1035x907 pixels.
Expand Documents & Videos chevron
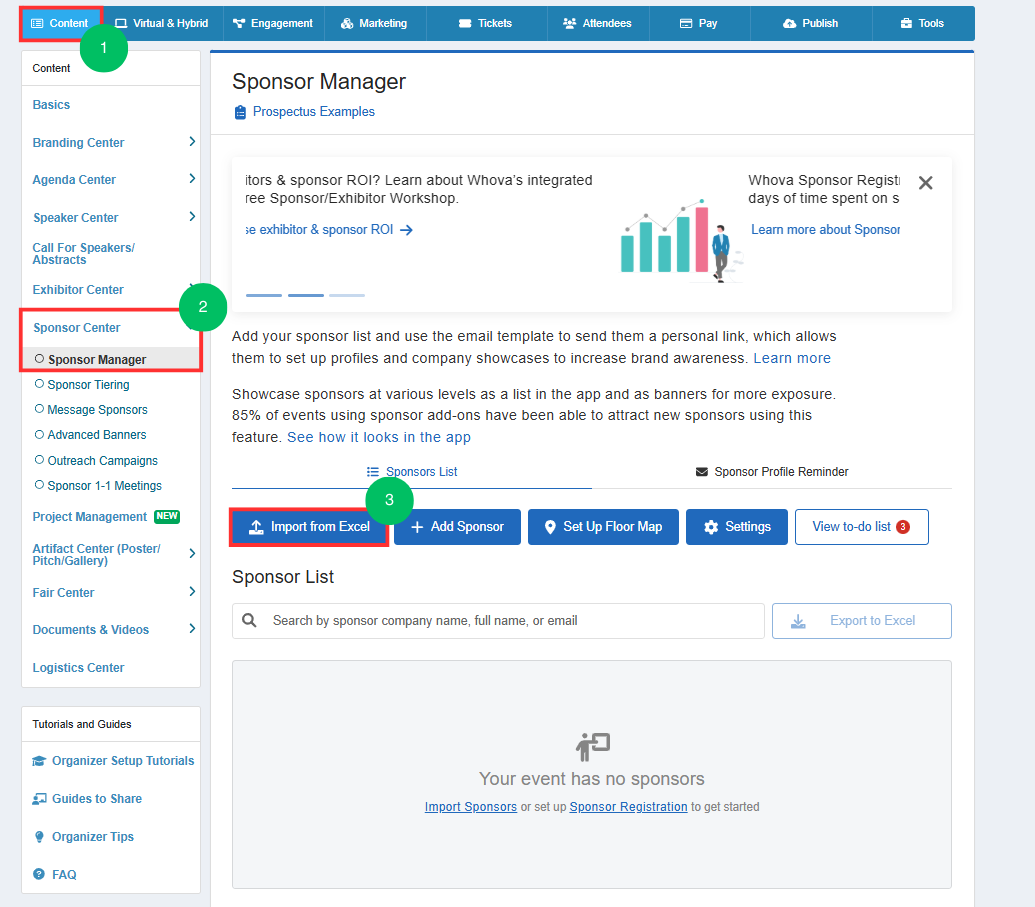[192, 628]
